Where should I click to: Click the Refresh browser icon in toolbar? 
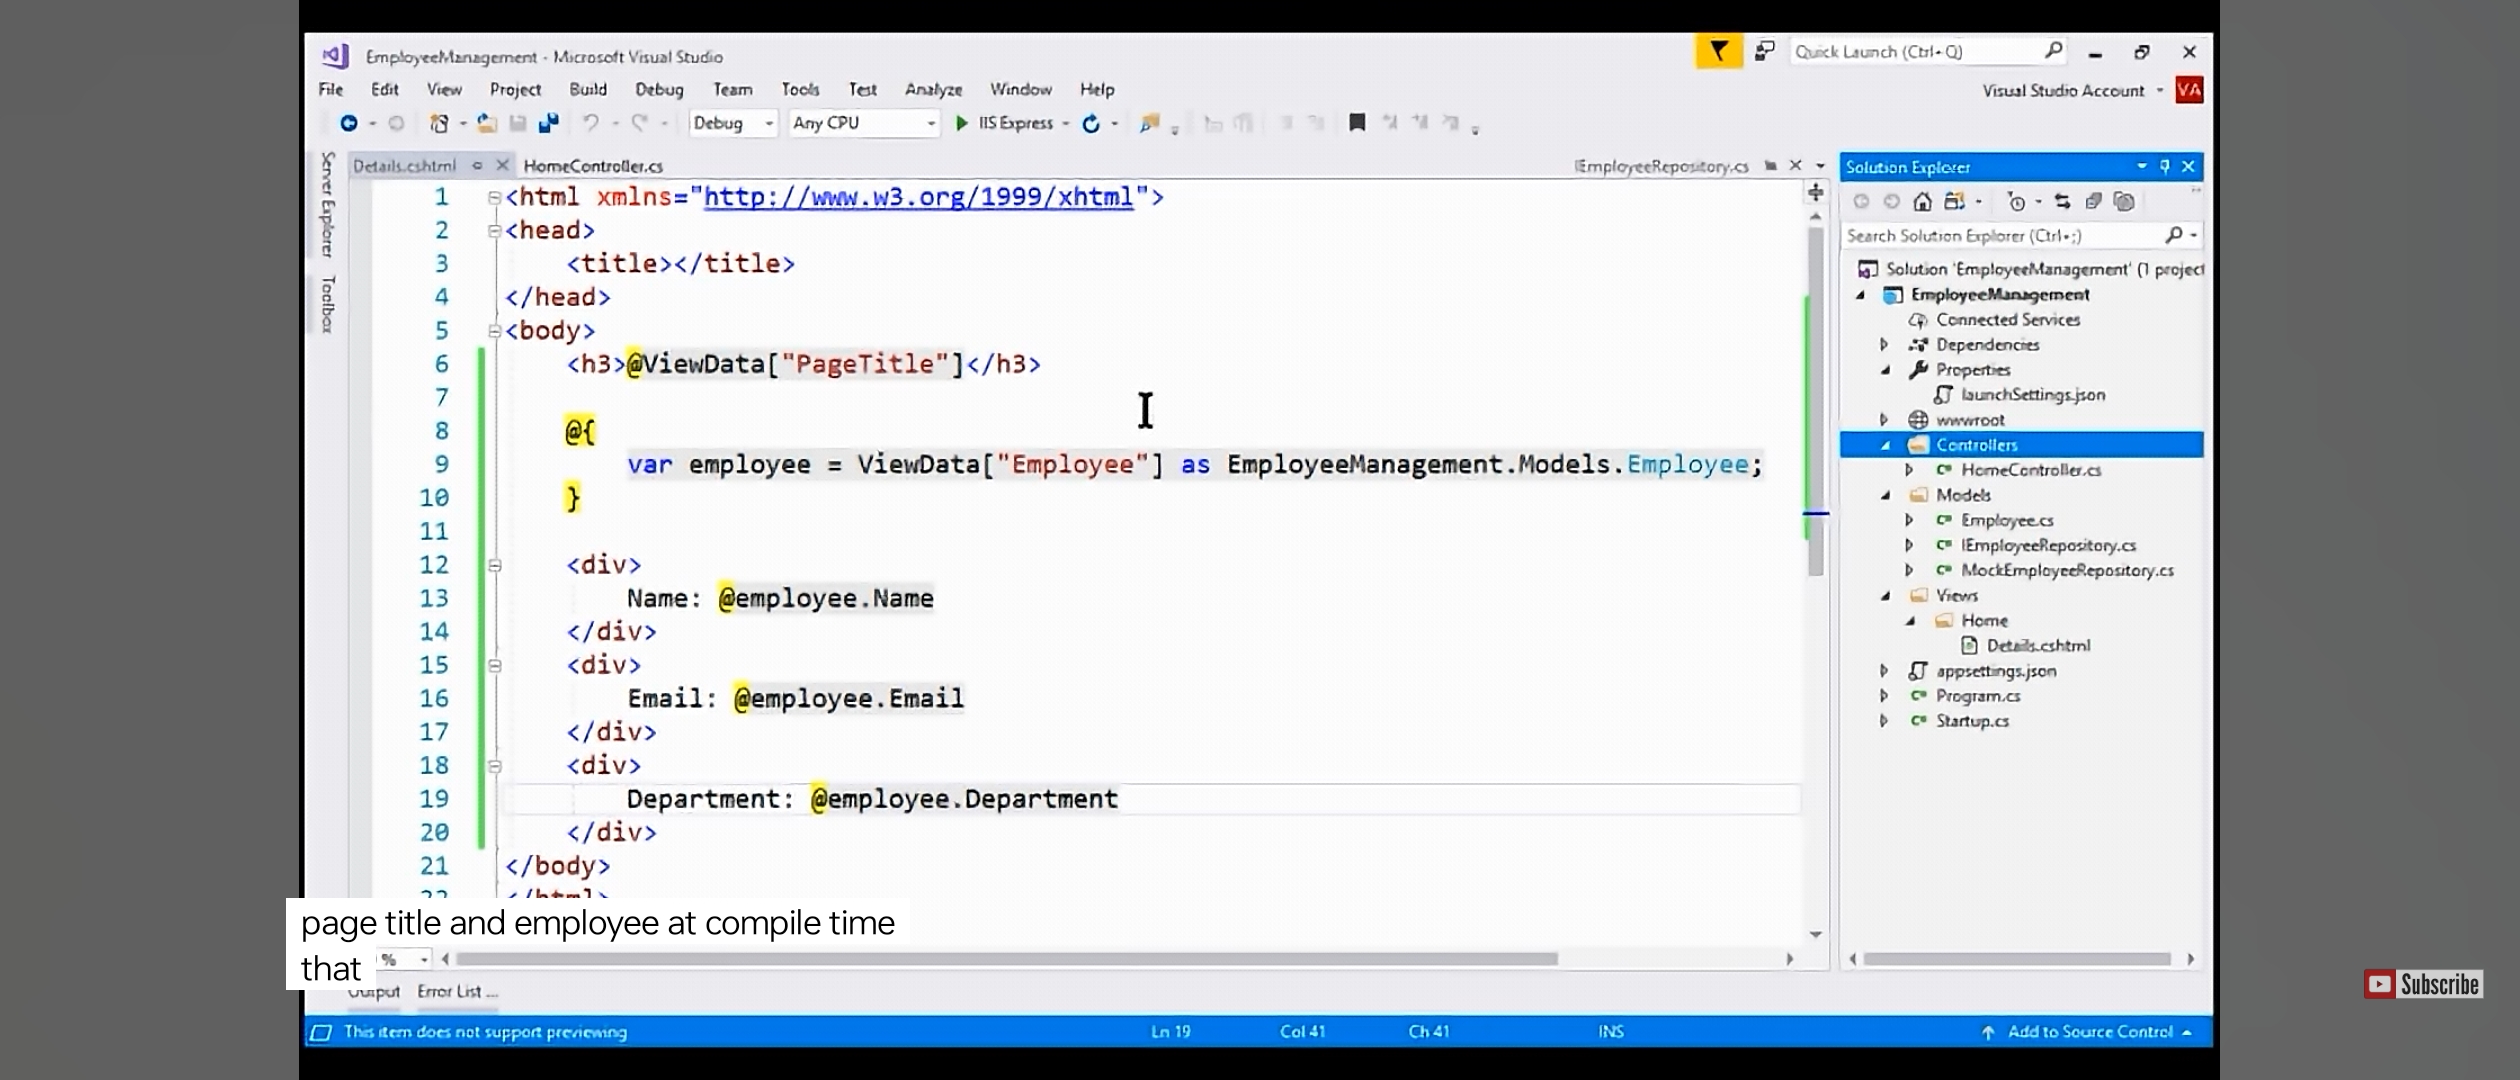[x=1091, y=123]
